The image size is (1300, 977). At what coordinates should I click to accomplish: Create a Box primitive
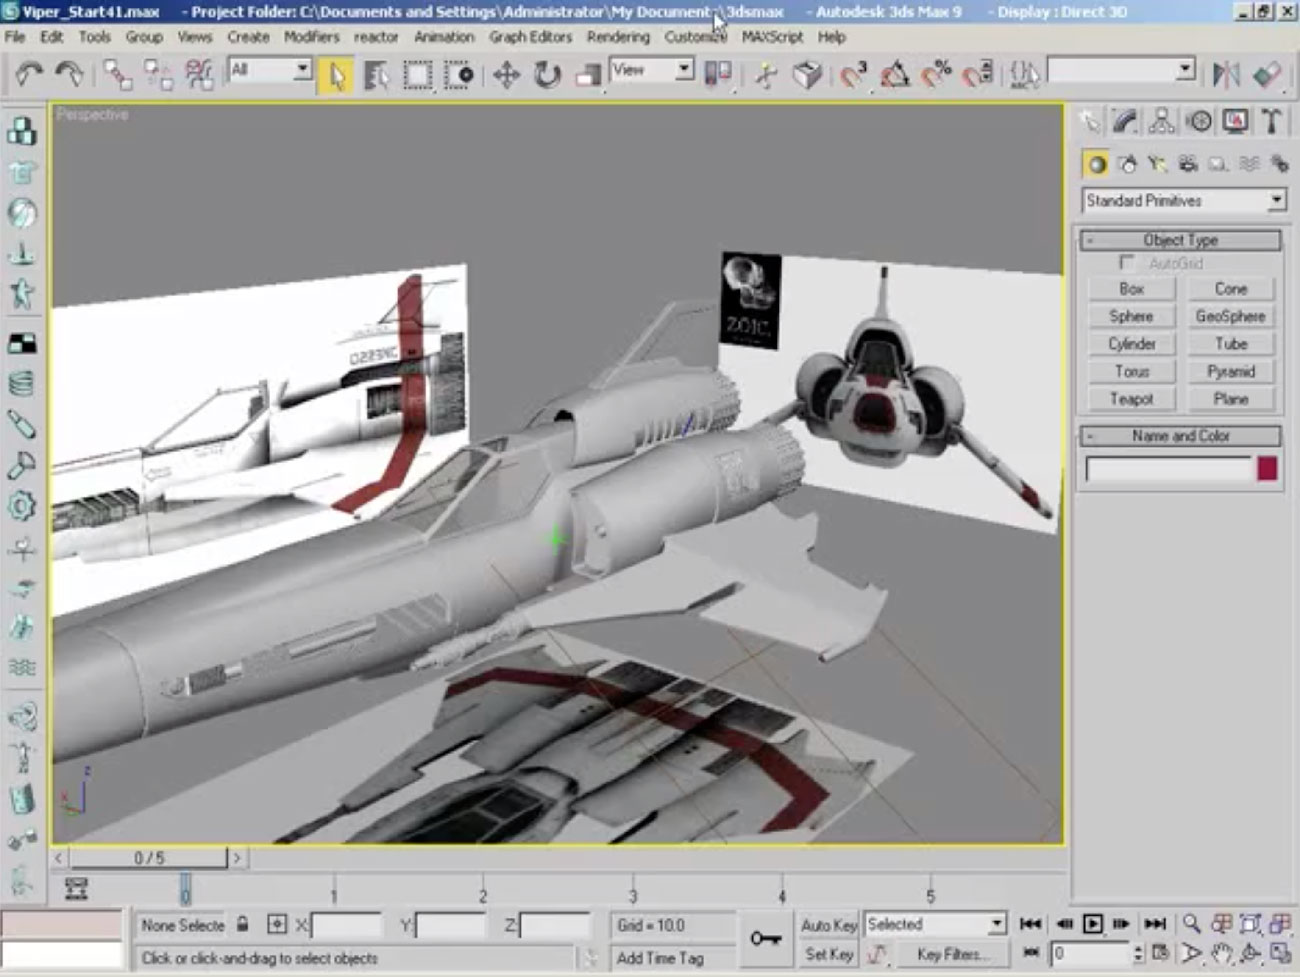pyautogui.click(x=1131, y=289)
